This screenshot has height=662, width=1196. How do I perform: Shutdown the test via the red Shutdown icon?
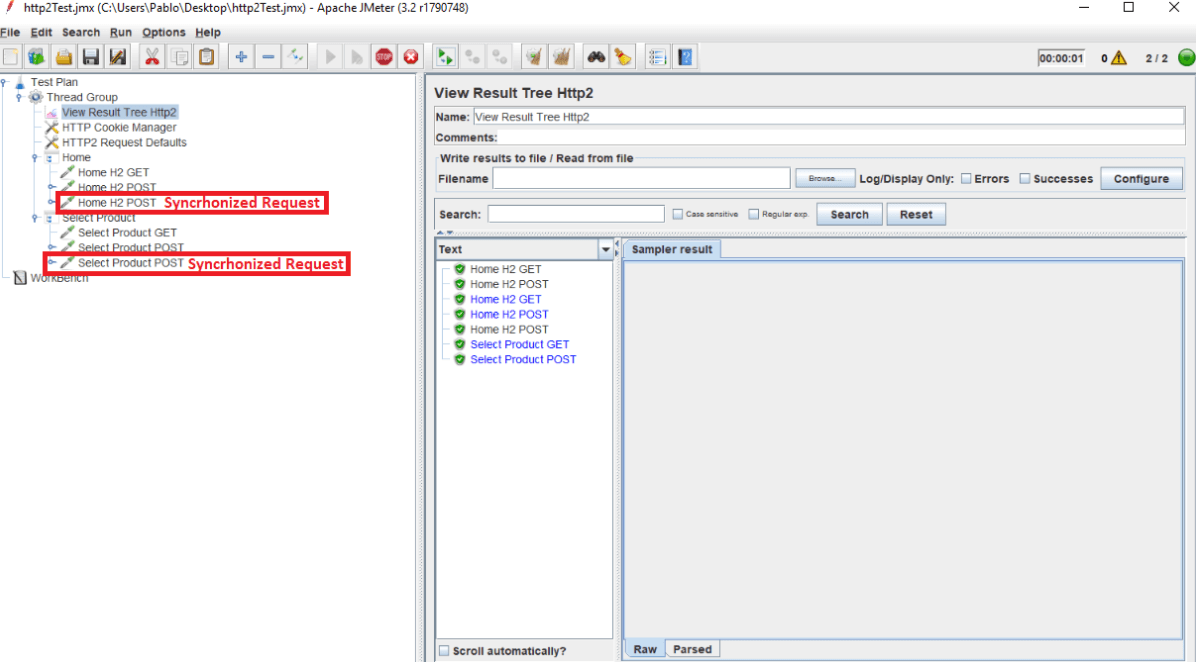[410, 56]
